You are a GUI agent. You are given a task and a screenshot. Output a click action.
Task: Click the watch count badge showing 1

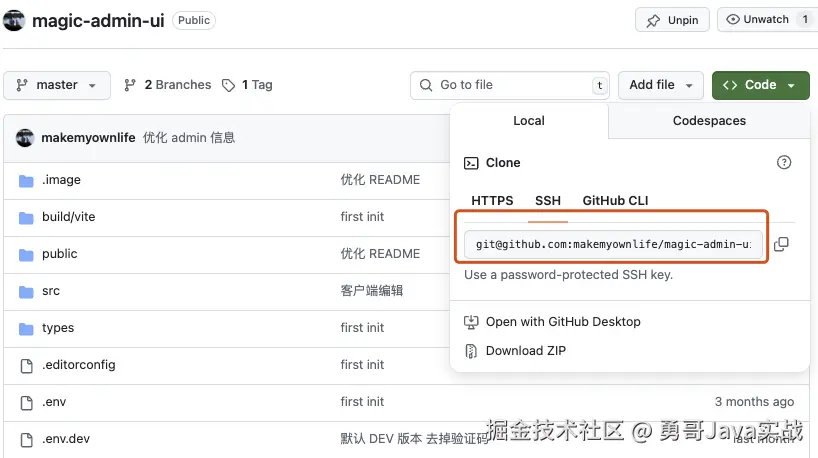click(x=805, y=20)
